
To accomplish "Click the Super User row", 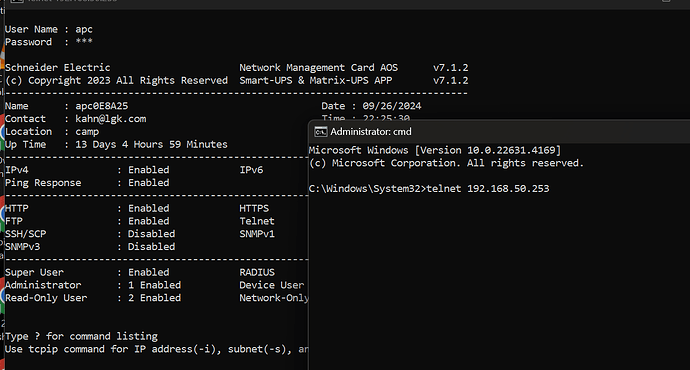I will pyautogui.click(x=87, y=272).
